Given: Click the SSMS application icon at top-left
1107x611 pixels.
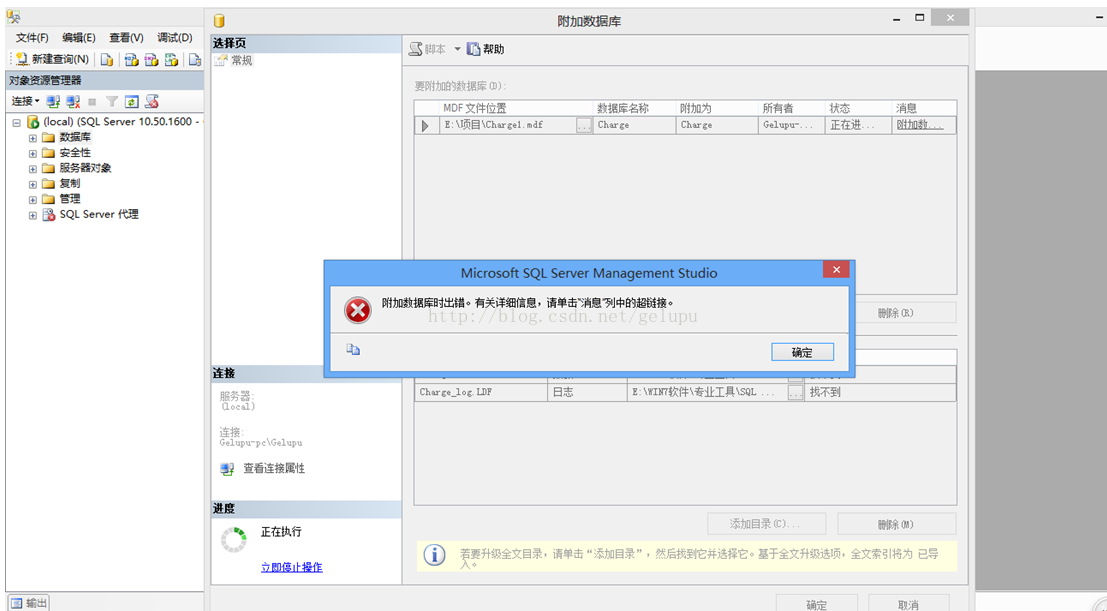Looking at the screenshot, I should [13, 16].
